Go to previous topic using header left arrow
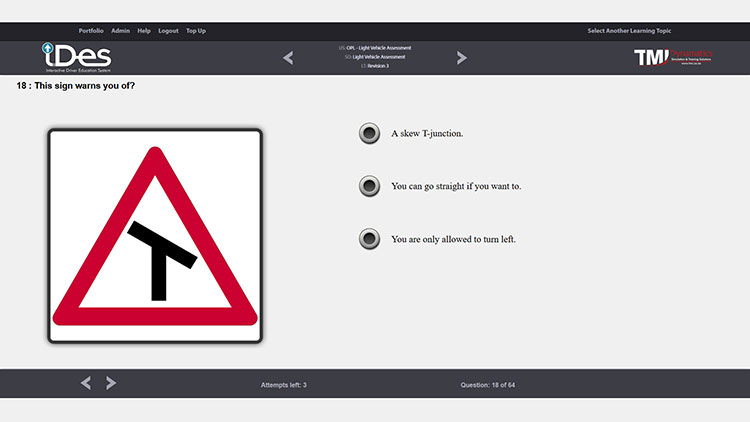The image size is (750, 422). pos(288,58)
